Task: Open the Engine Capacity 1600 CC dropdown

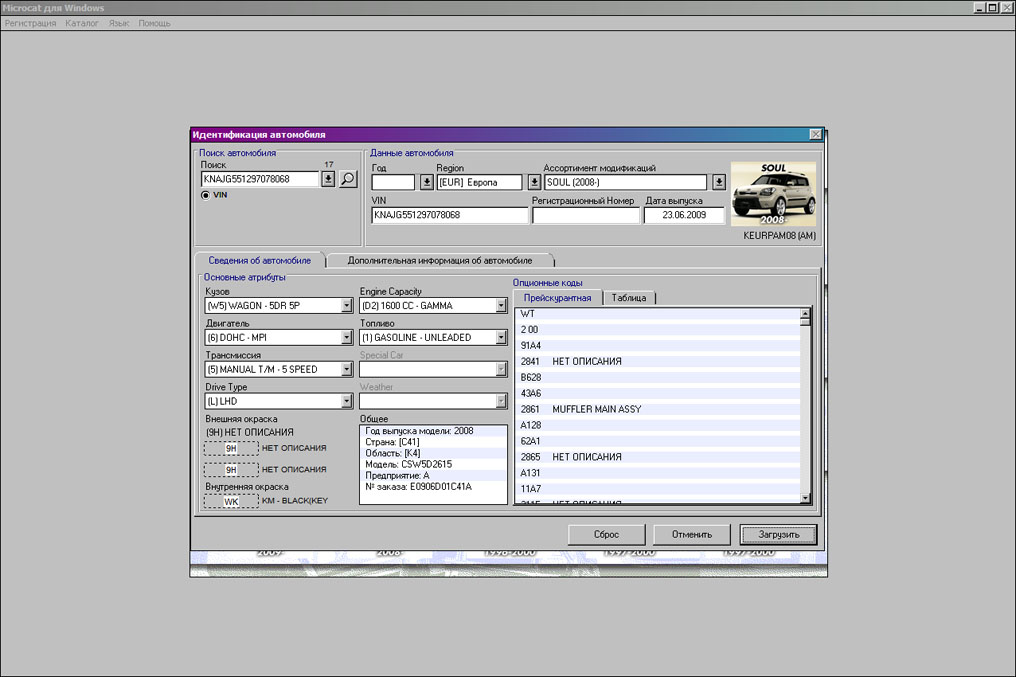Action: point(501,306)
